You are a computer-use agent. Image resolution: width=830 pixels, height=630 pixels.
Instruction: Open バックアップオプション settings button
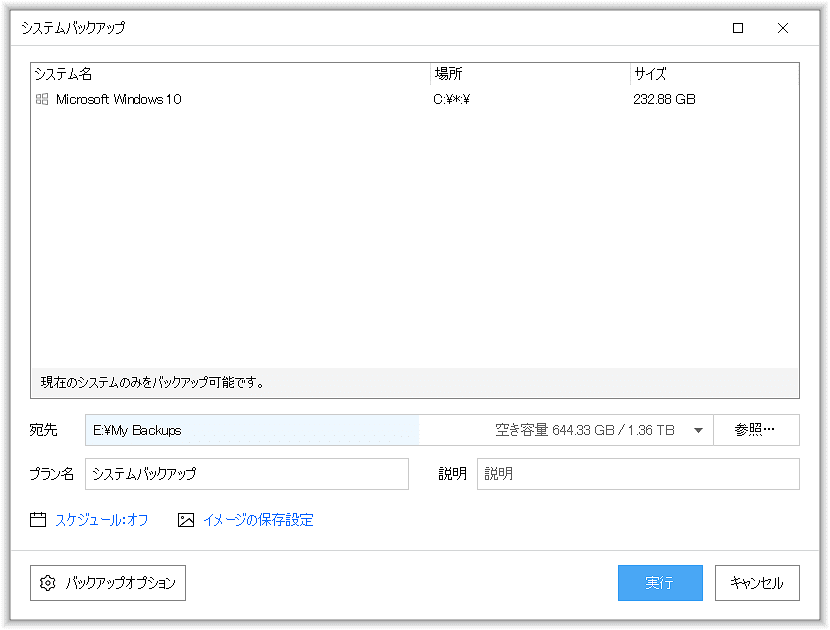108,583
